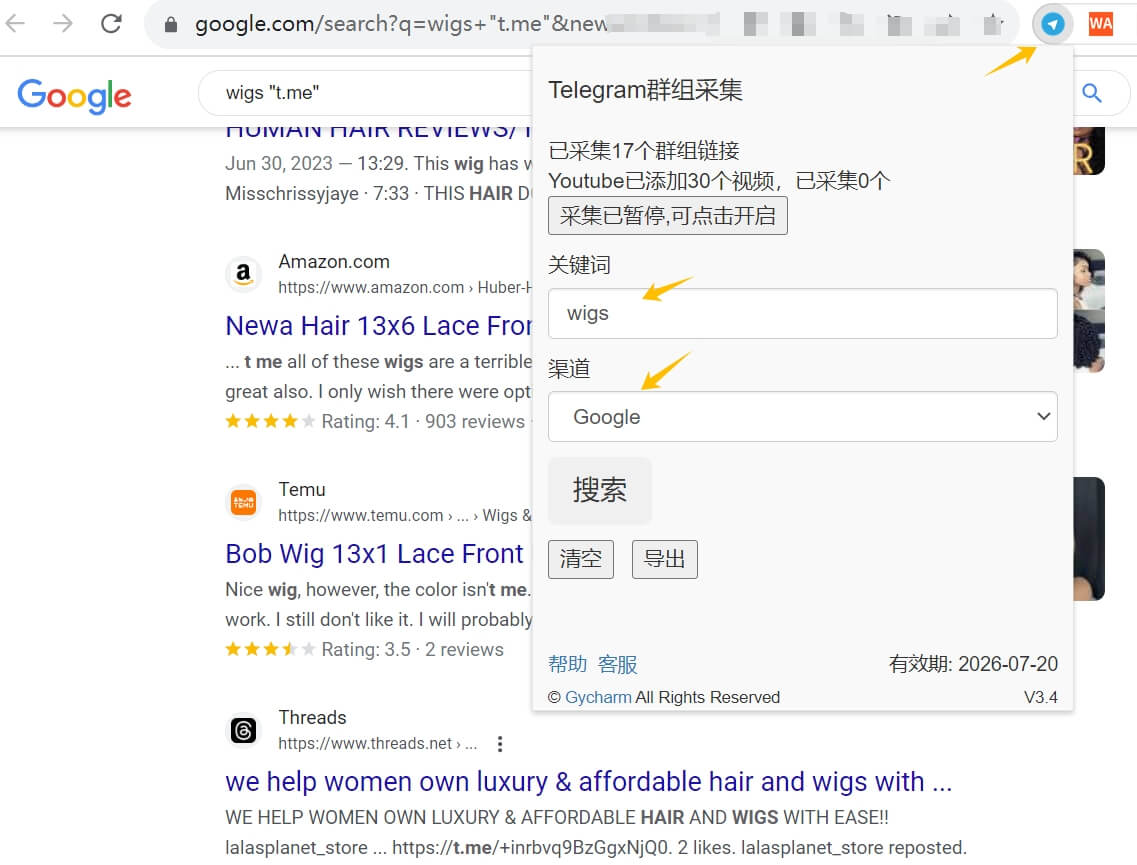Click the V3.4 version label
The image size is (1137, 865).
pyautogui.click(x=1041, y=698)
